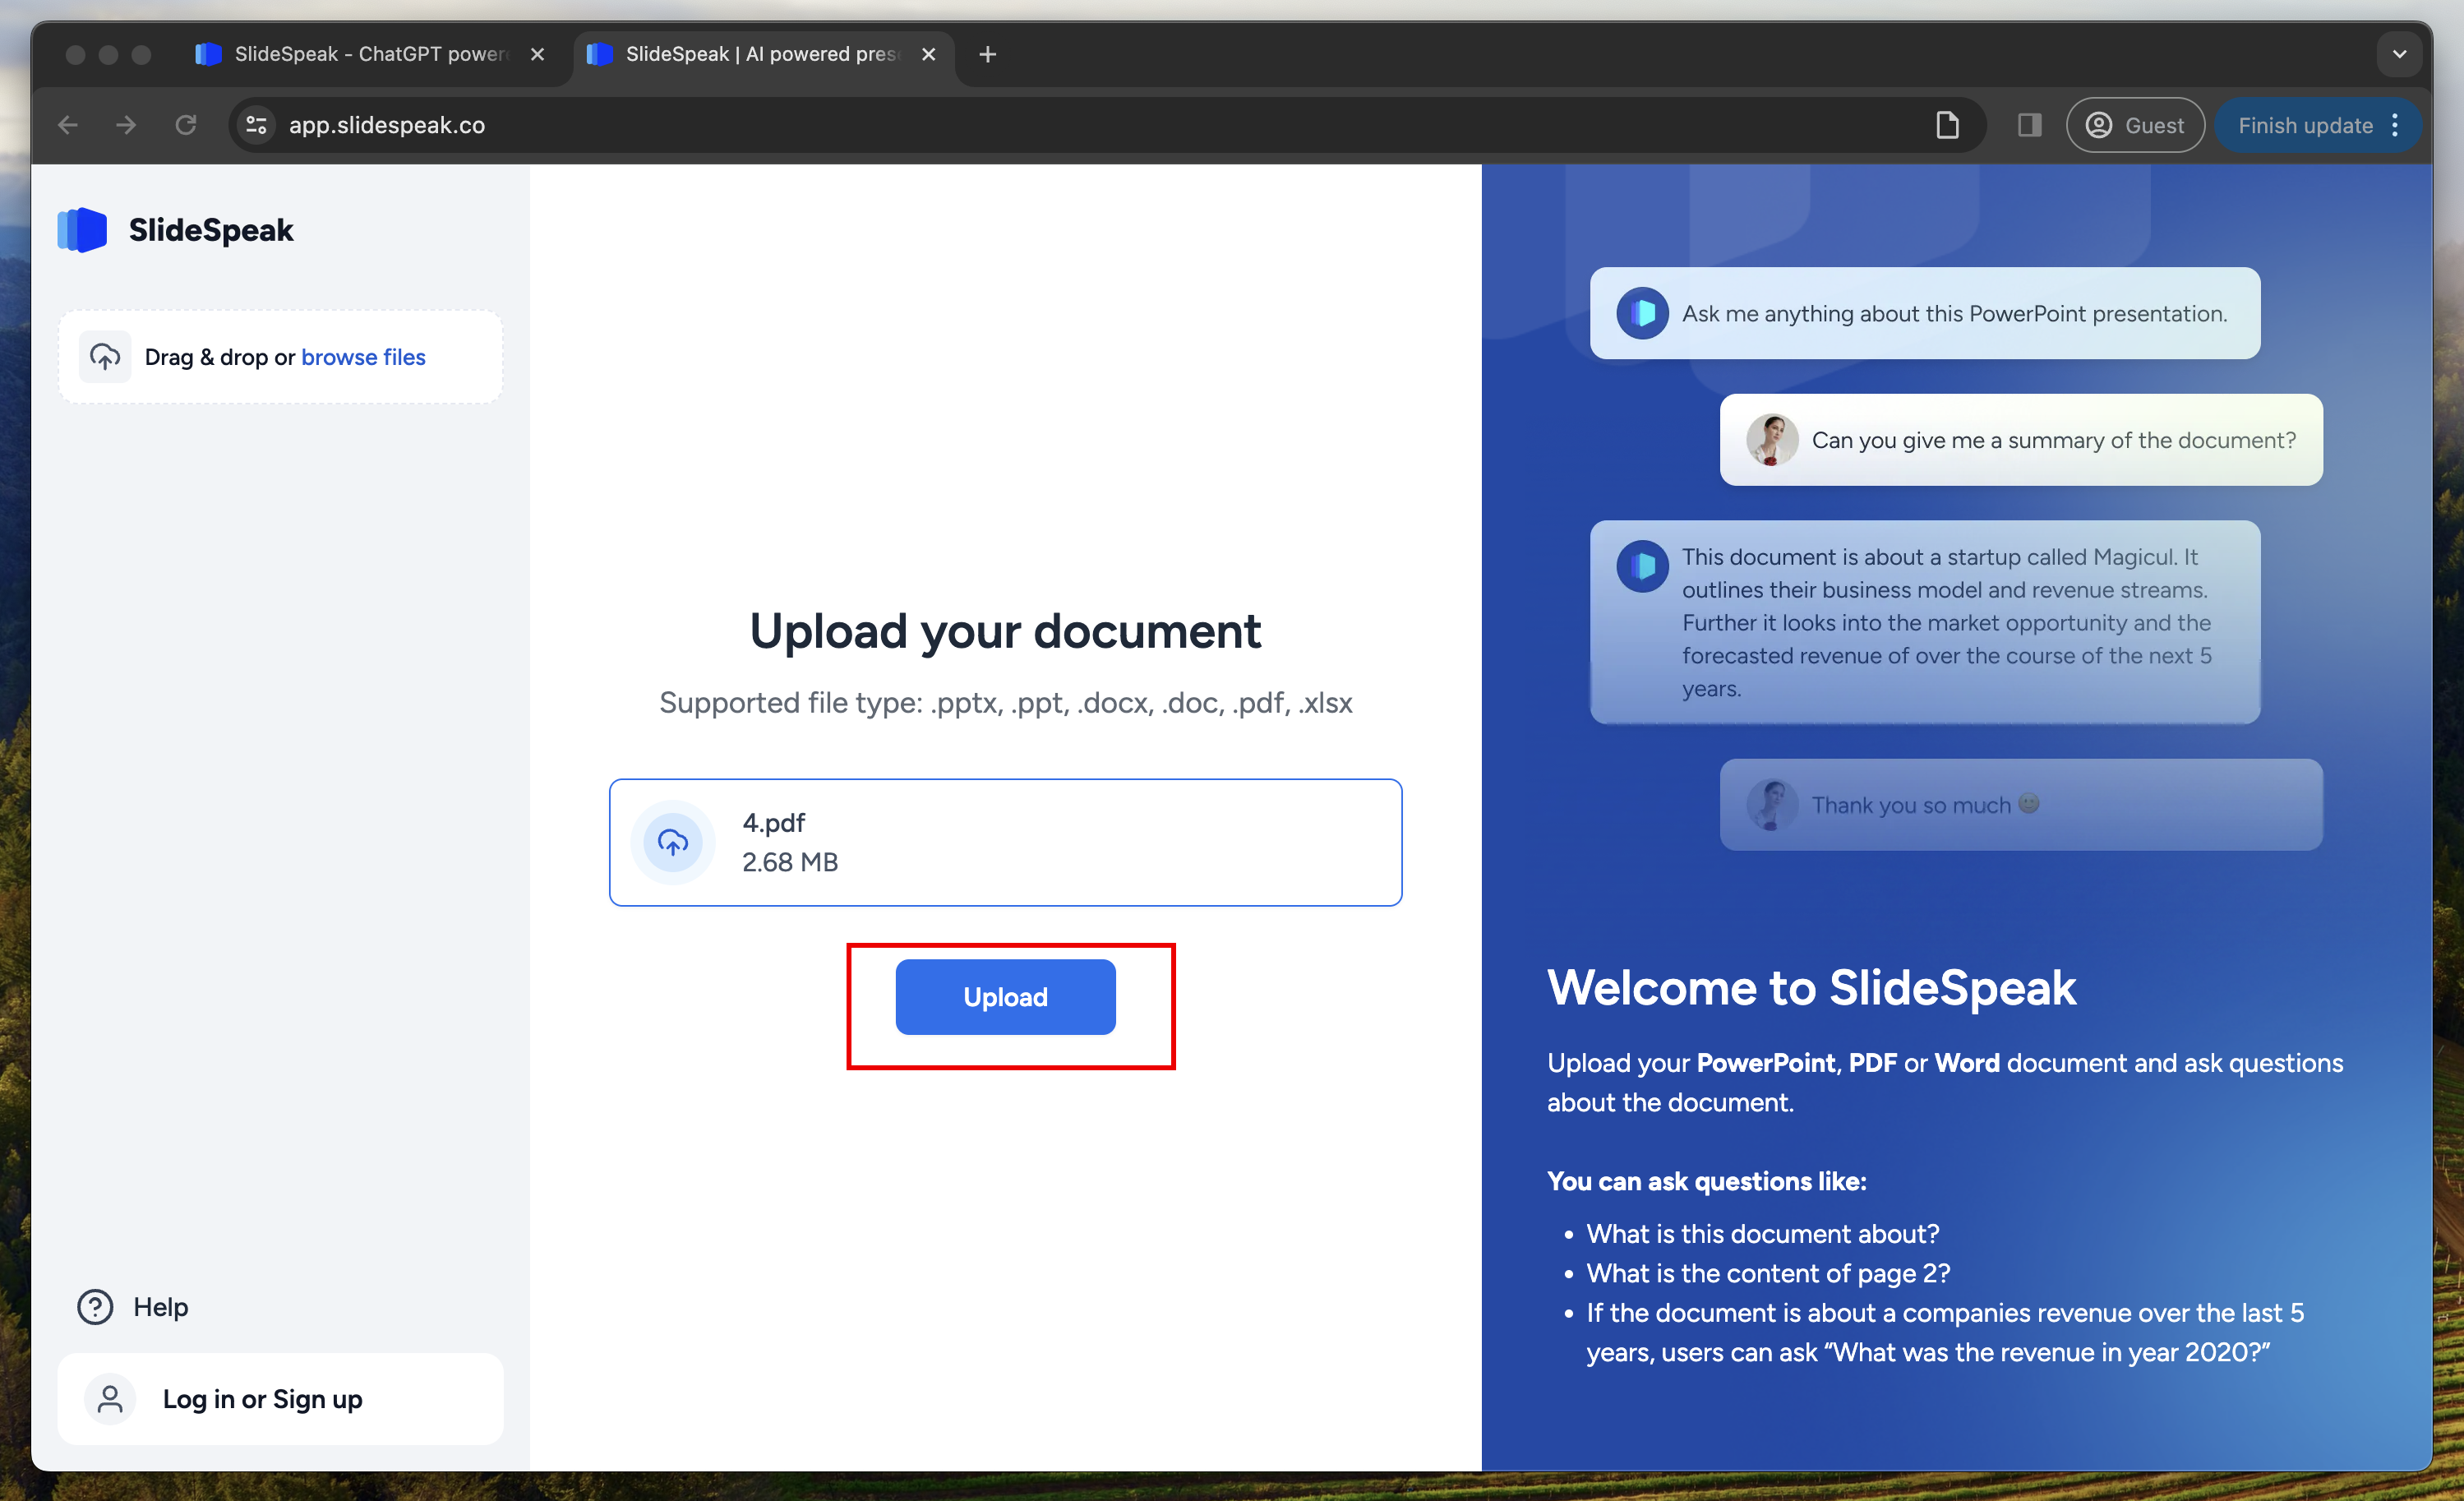
Task: Click the forward navigation arrow
Action: (x=123, y=125)
